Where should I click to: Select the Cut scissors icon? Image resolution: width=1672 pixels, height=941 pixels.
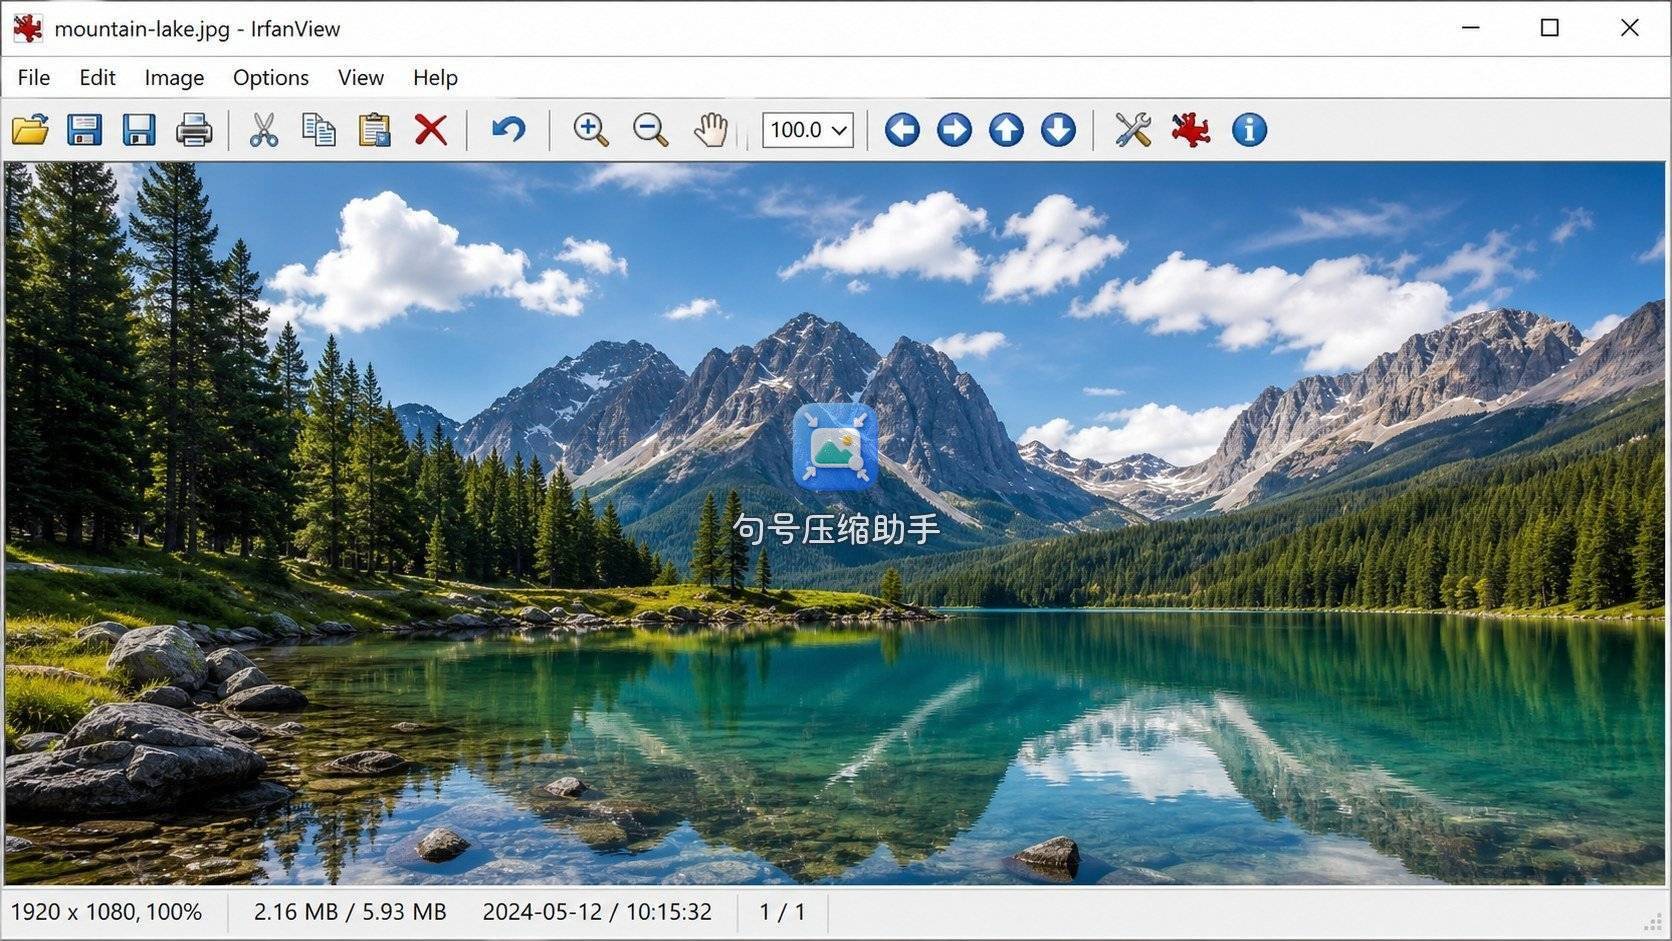click(x=263, y=130)
